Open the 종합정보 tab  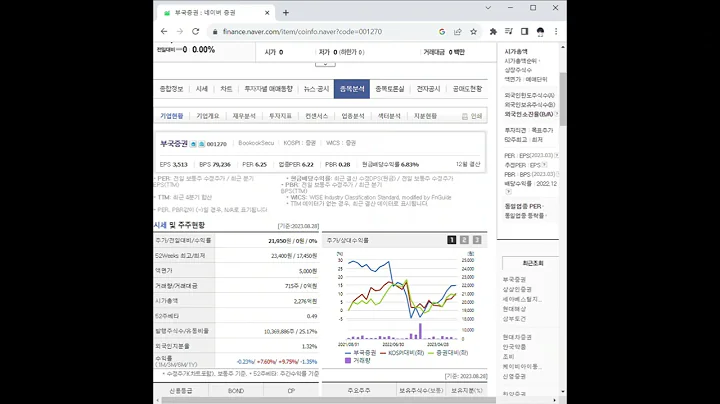point(171,89)
